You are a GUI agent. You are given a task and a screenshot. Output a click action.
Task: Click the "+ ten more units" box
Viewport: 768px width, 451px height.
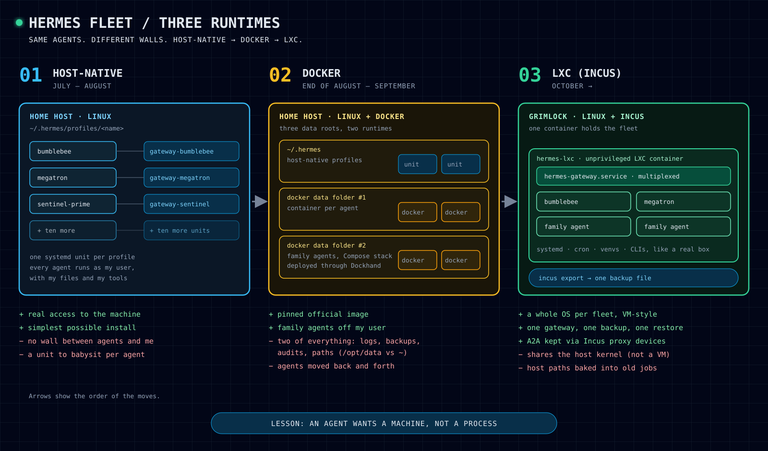[x=192, y=230]
